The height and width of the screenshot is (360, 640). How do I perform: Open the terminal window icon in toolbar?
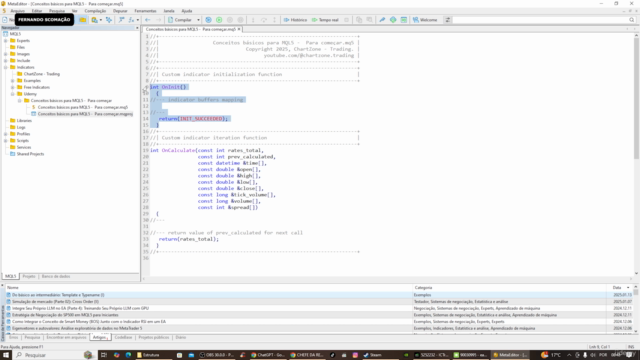coord(404,20)
